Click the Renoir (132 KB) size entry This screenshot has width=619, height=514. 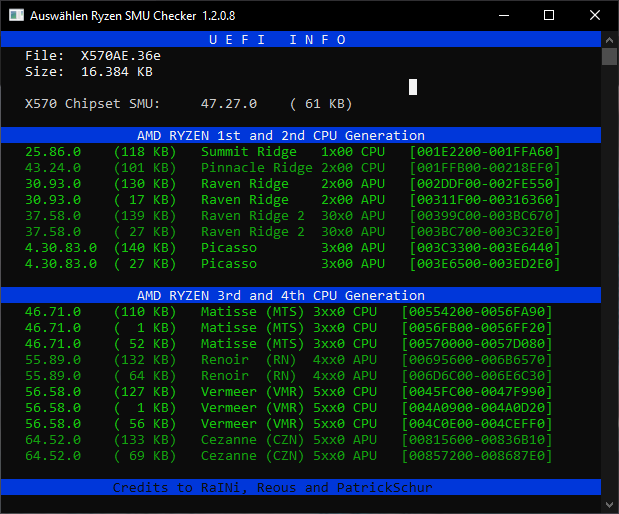click(145, 360)
